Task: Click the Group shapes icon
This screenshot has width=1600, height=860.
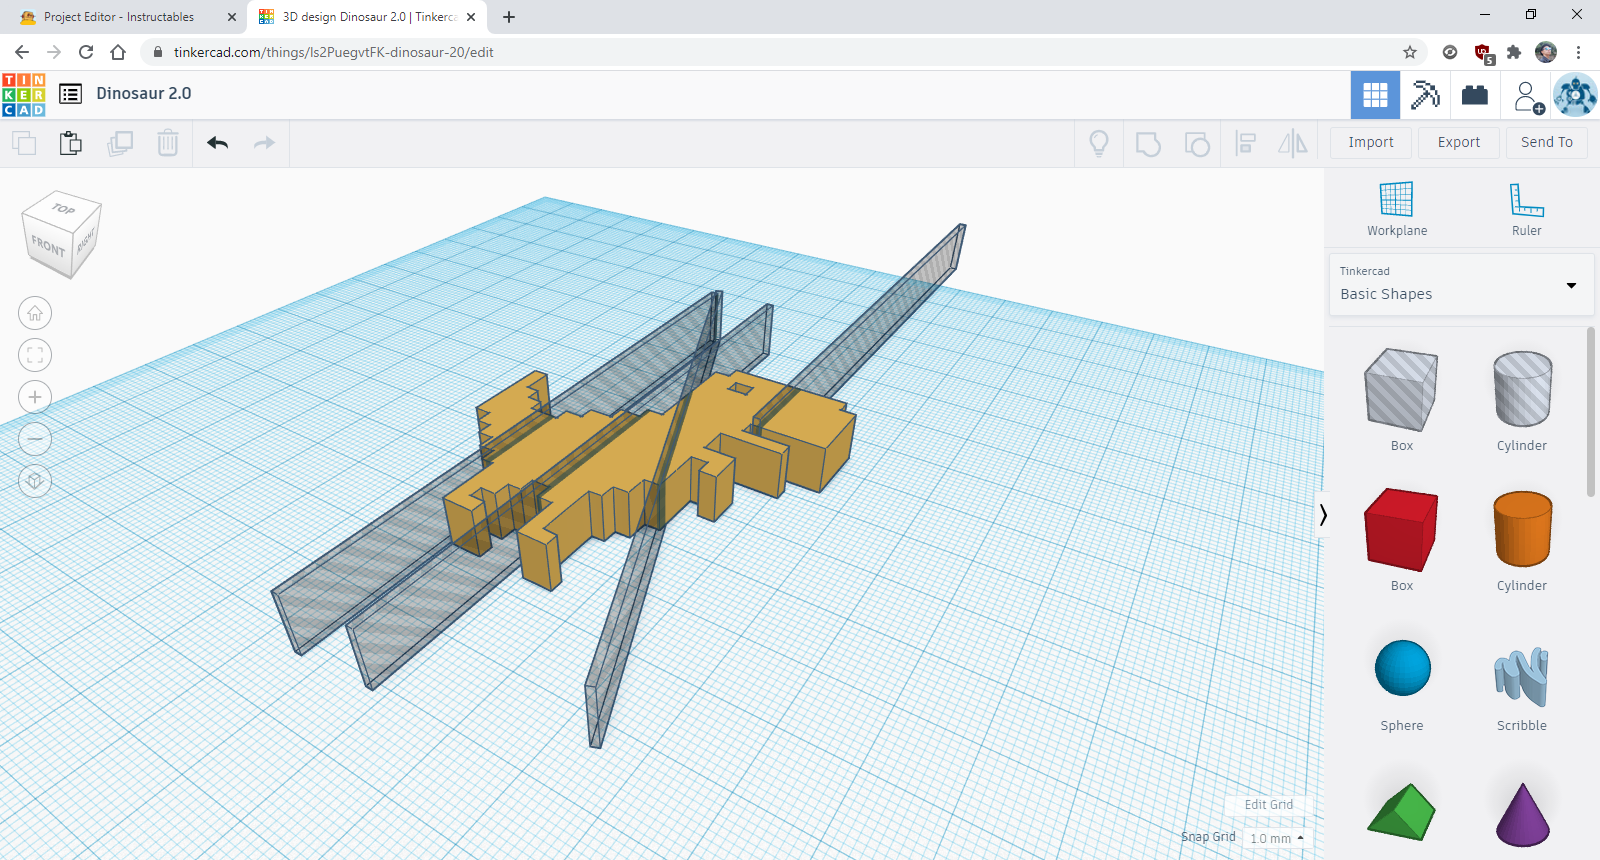Action: click(1148, 144)
